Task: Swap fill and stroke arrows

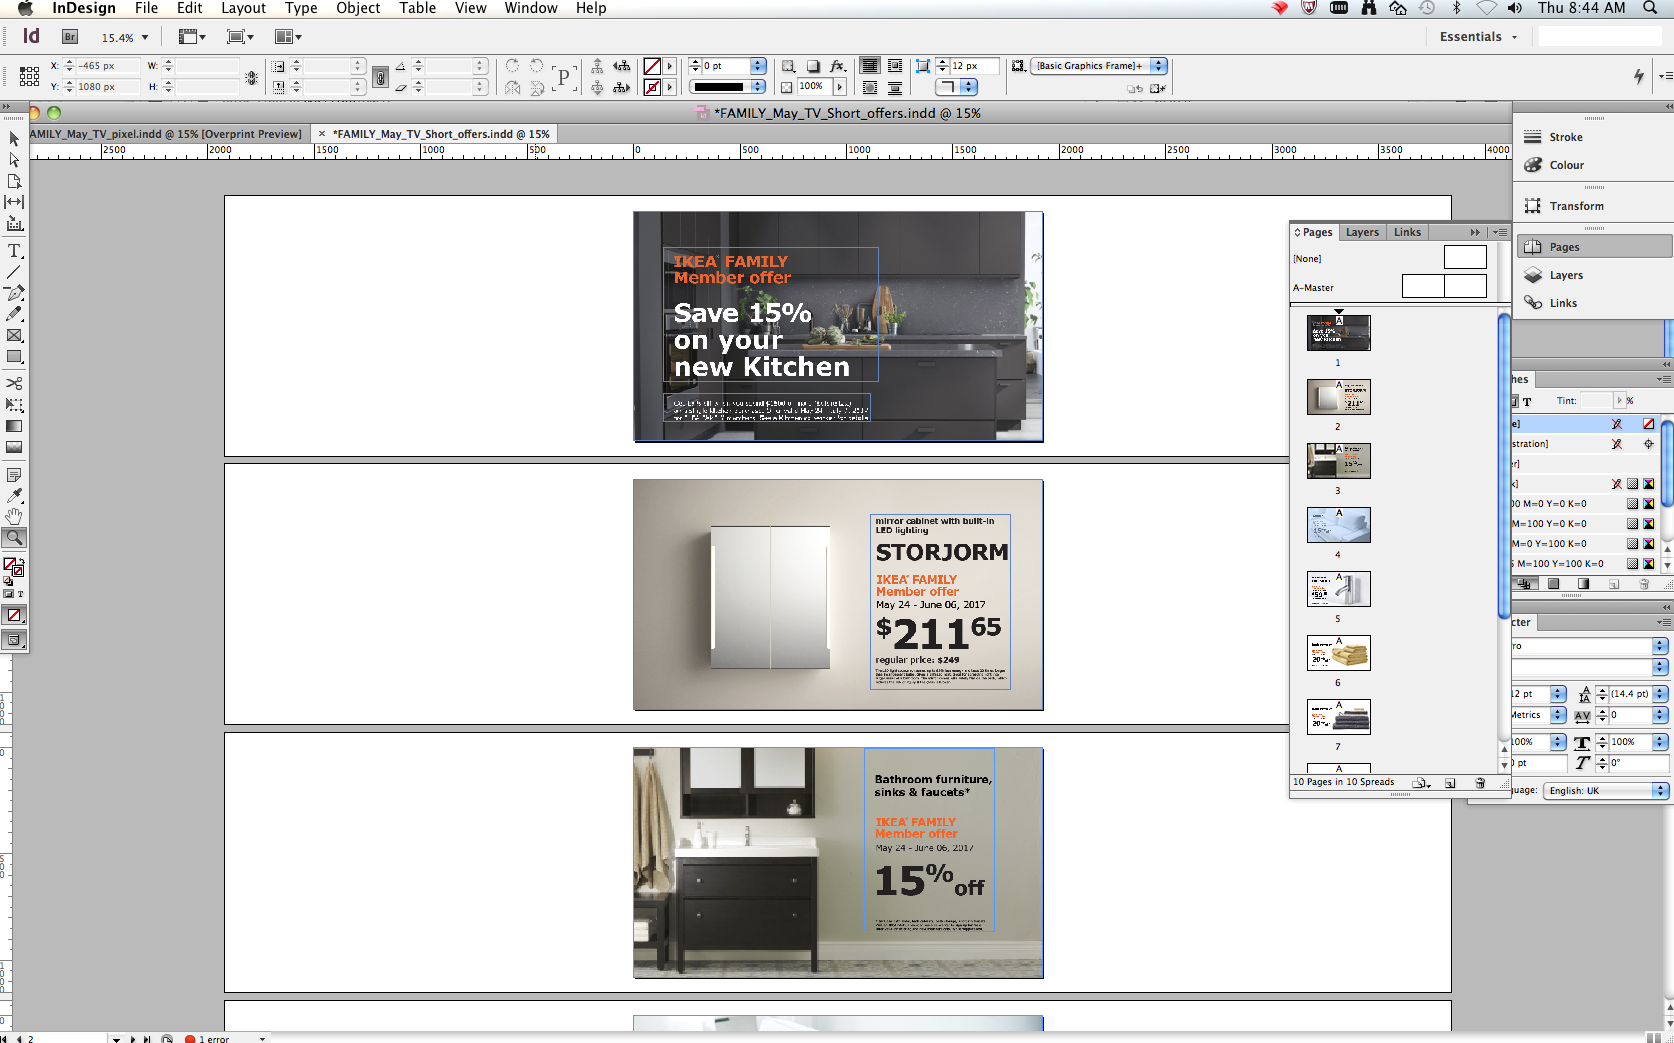Action: (21, 560)
